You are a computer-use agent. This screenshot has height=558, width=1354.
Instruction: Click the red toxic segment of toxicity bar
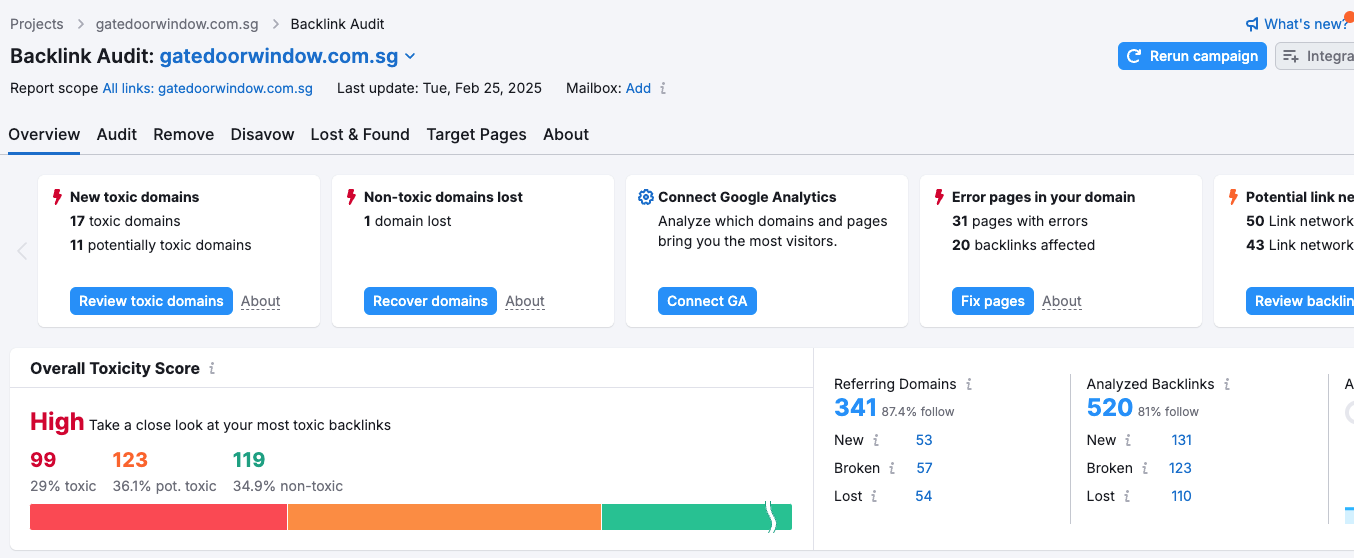158,517
